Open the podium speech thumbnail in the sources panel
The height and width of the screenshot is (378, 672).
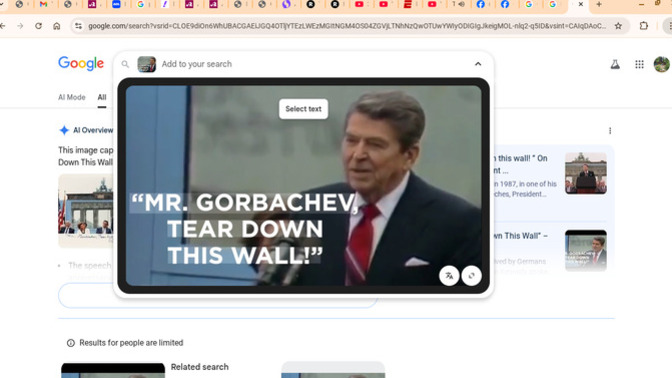pos(586,173)
